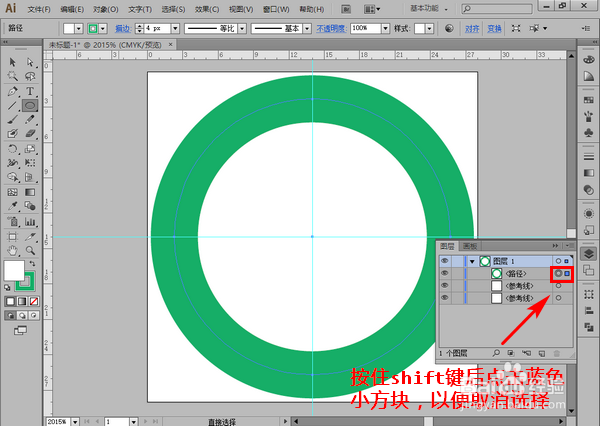
Task: Select the Direct Selection tool
Action: click(x=30, y=62)
